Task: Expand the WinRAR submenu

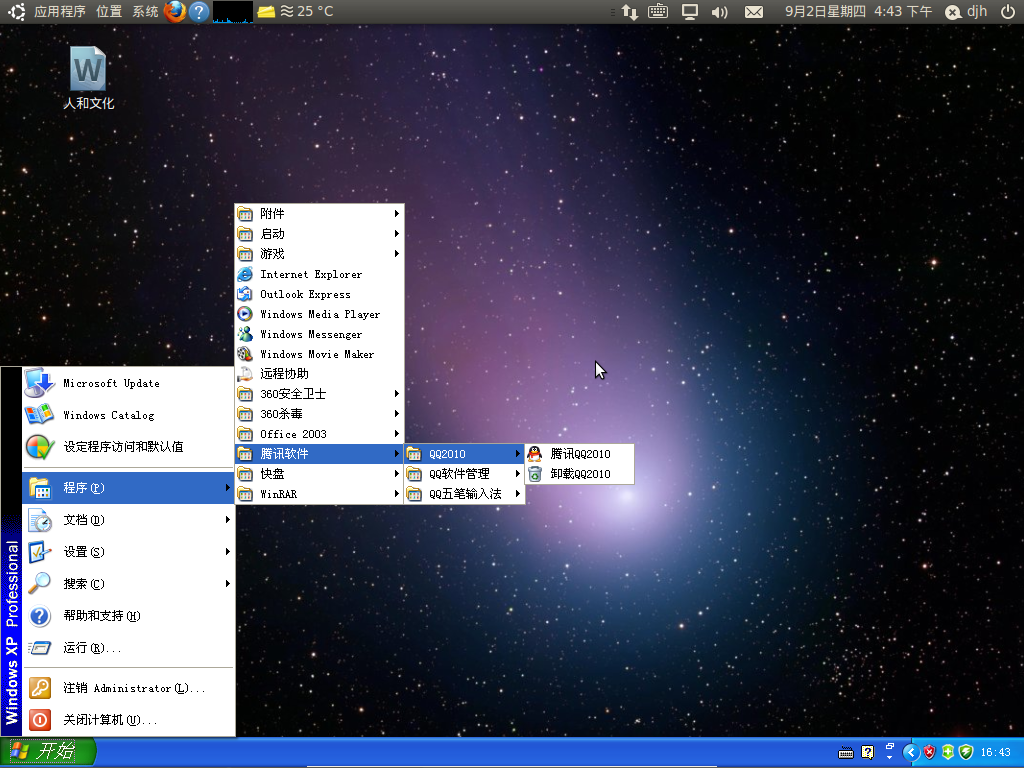Action: pyautogui.click(x=319, y=494)
